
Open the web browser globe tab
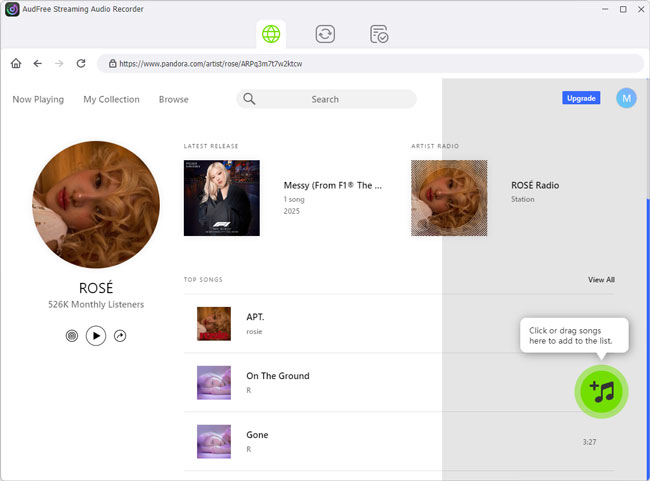271,34
